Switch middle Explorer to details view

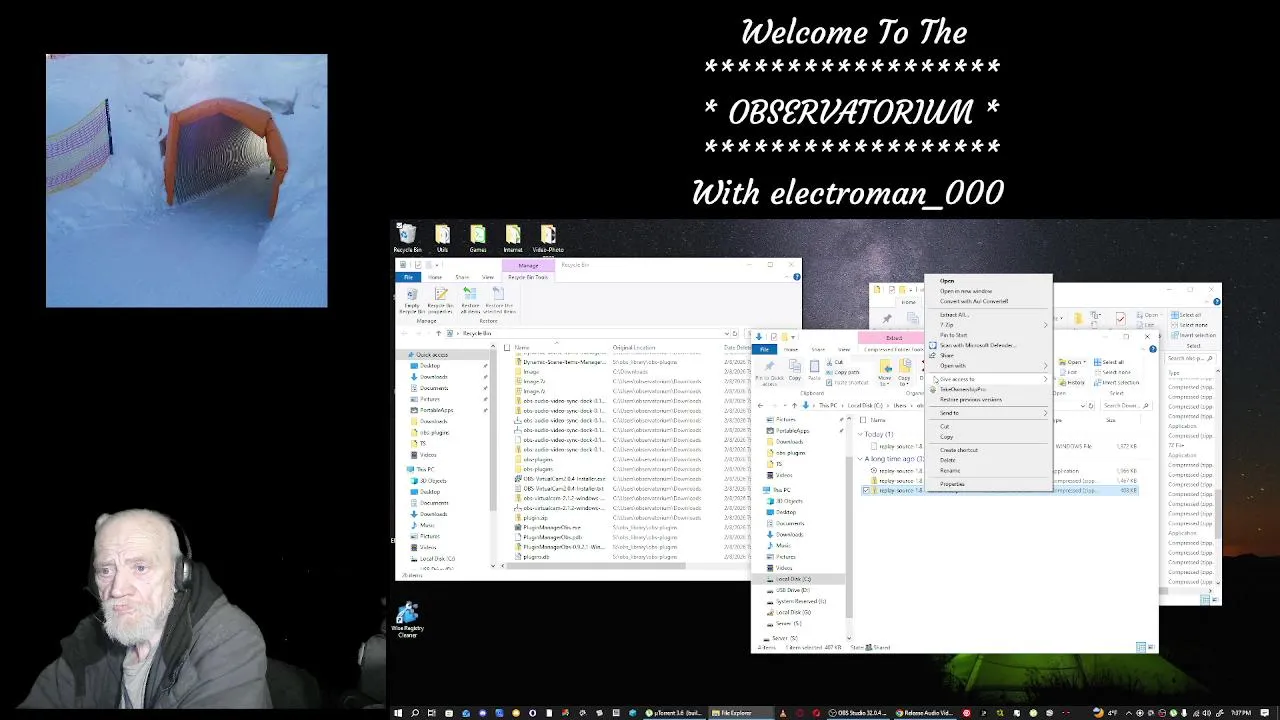(1141, 647)
